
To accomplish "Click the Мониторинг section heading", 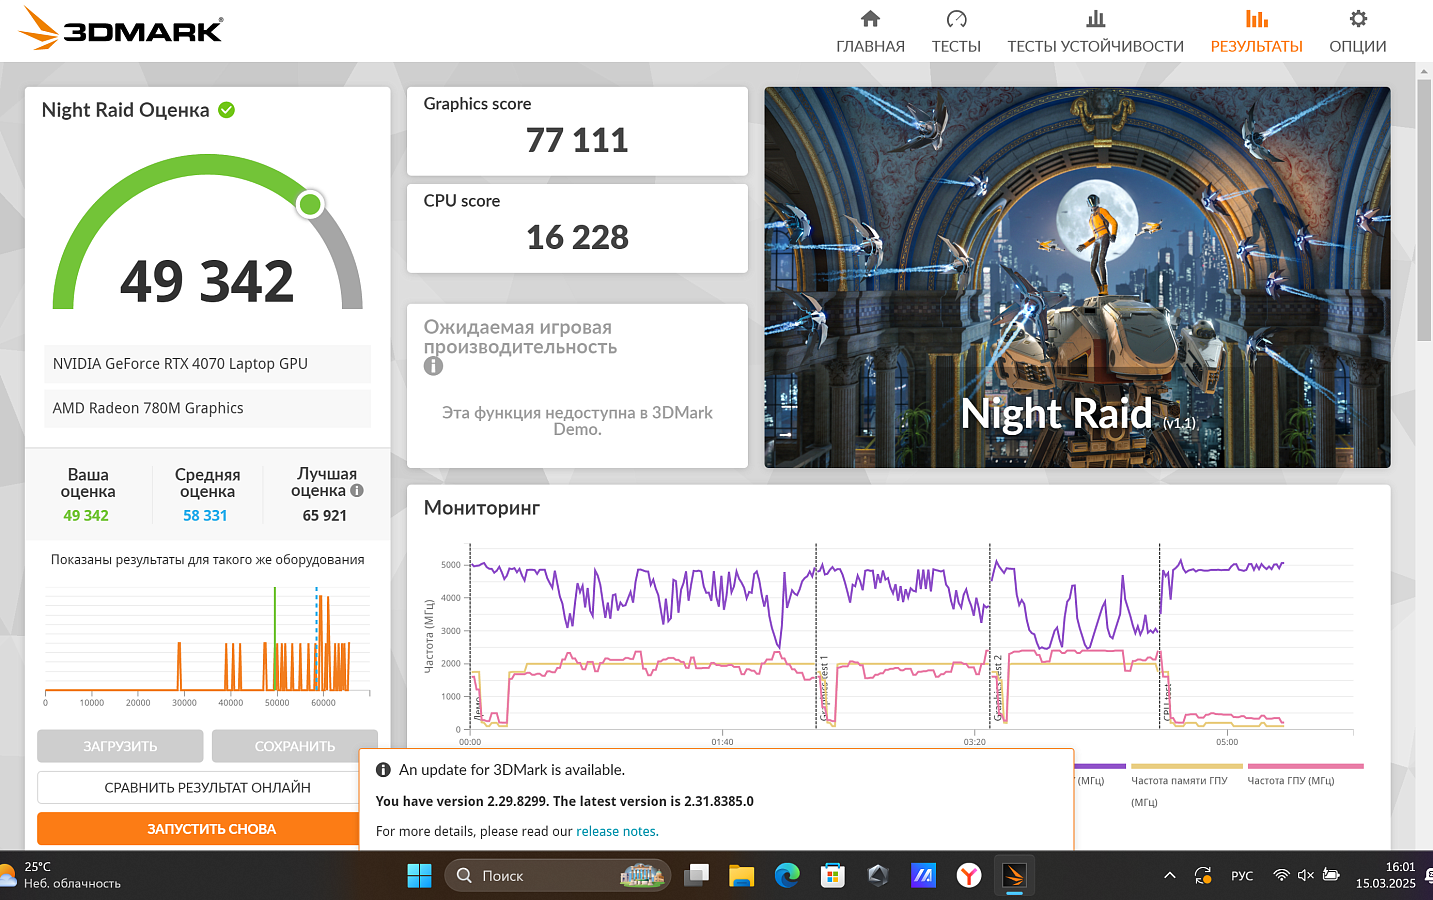I will coord(482,508).
